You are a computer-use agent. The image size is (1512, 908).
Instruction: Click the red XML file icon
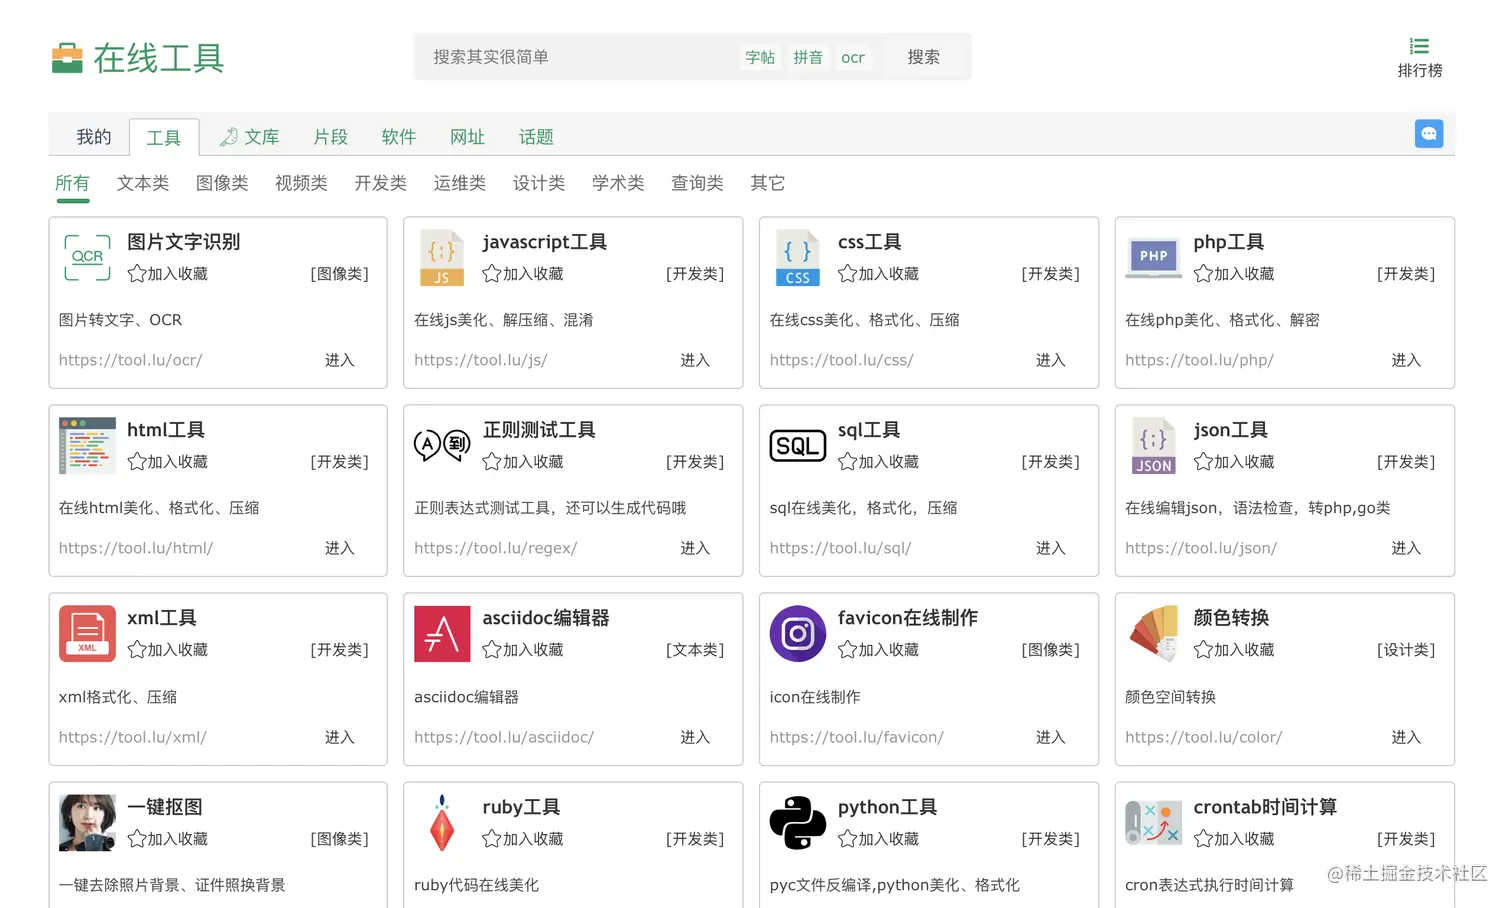coord(87,634)
